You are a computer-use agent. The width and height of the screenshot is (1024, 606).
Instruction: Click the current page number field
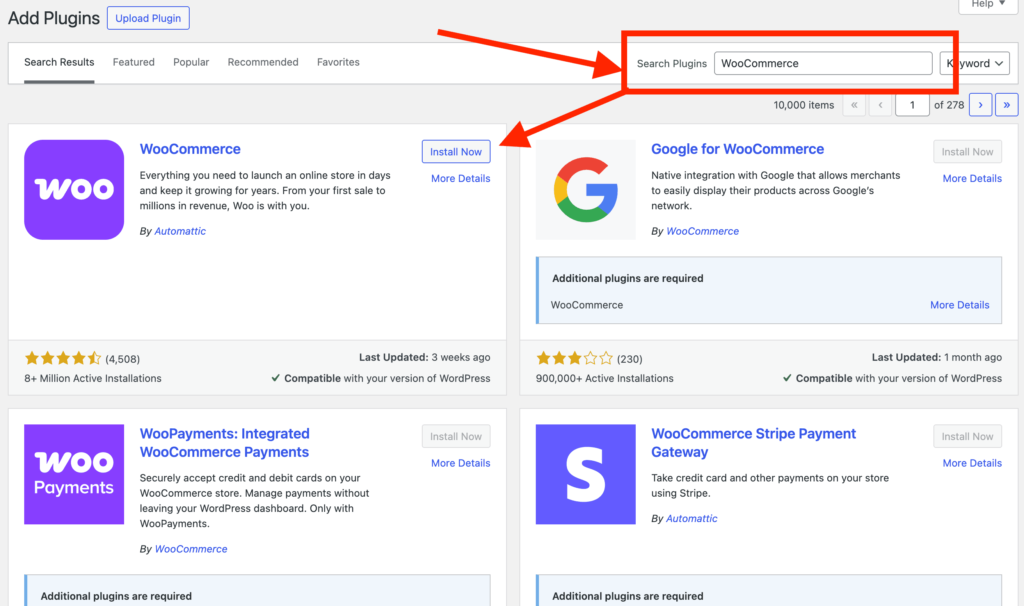tap(912, 104)
